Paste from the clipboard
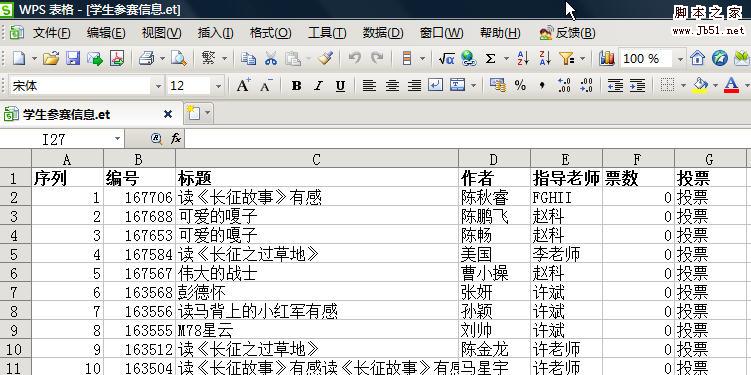The width and height of the screenshot is (751, 375). pyautogui.click(x=293, y=58)
